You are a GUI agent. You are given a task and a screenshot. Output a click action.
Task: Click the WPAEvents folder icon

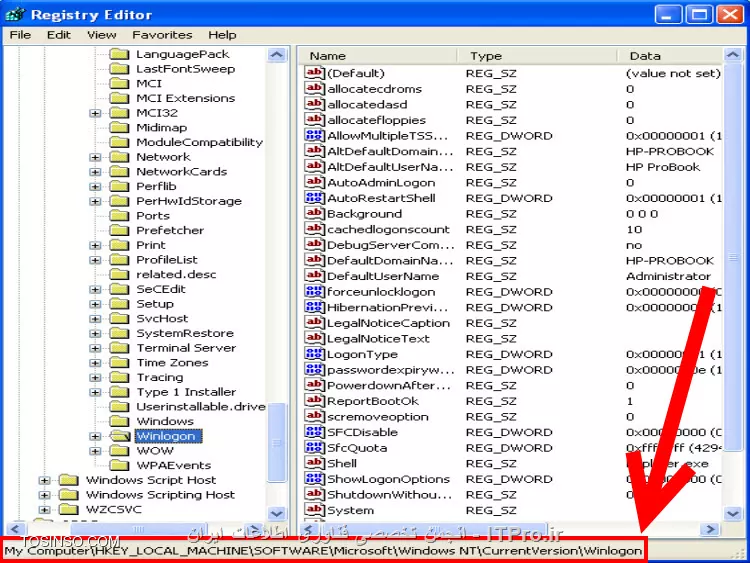[119, 465]
